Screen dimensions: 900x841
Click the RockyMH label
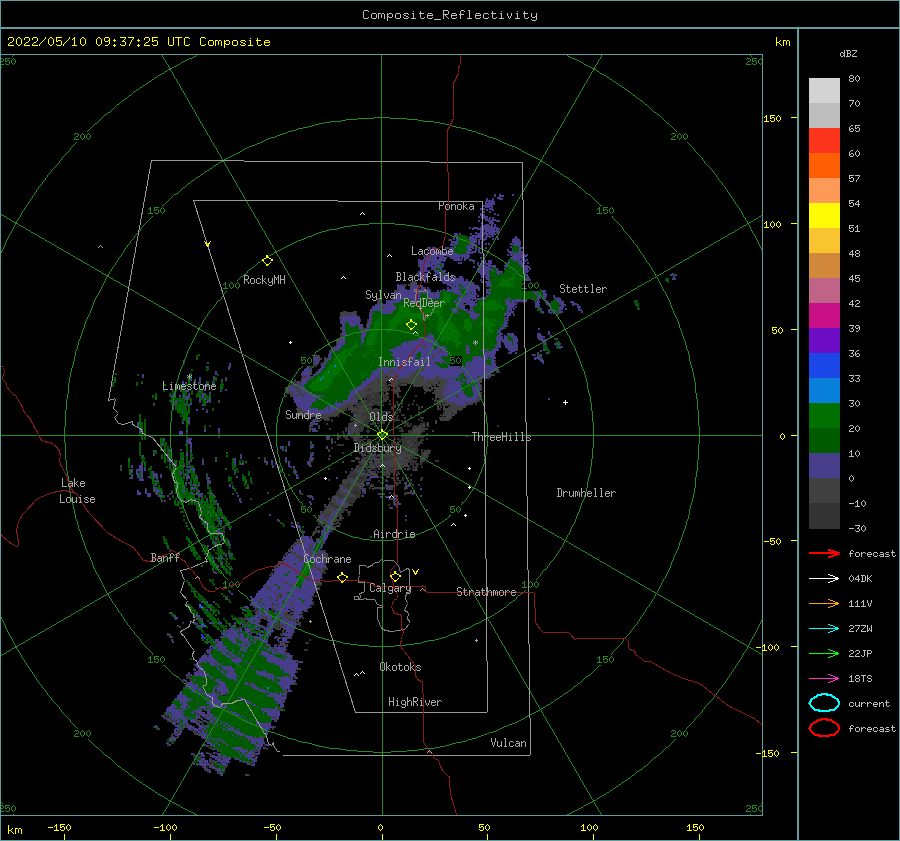264,280
